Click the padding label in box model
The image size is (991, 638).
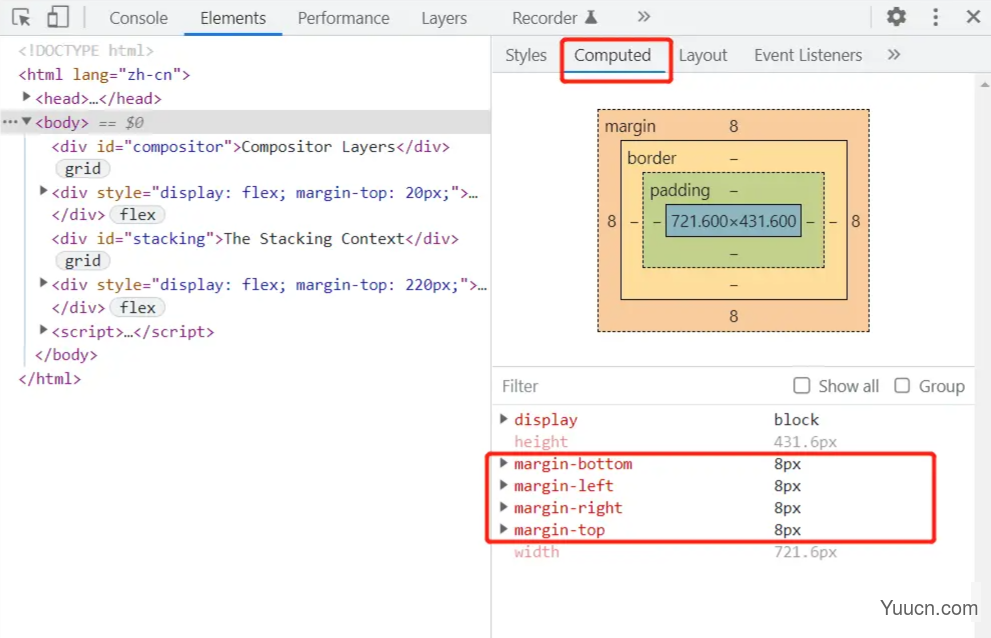(679, 190)
